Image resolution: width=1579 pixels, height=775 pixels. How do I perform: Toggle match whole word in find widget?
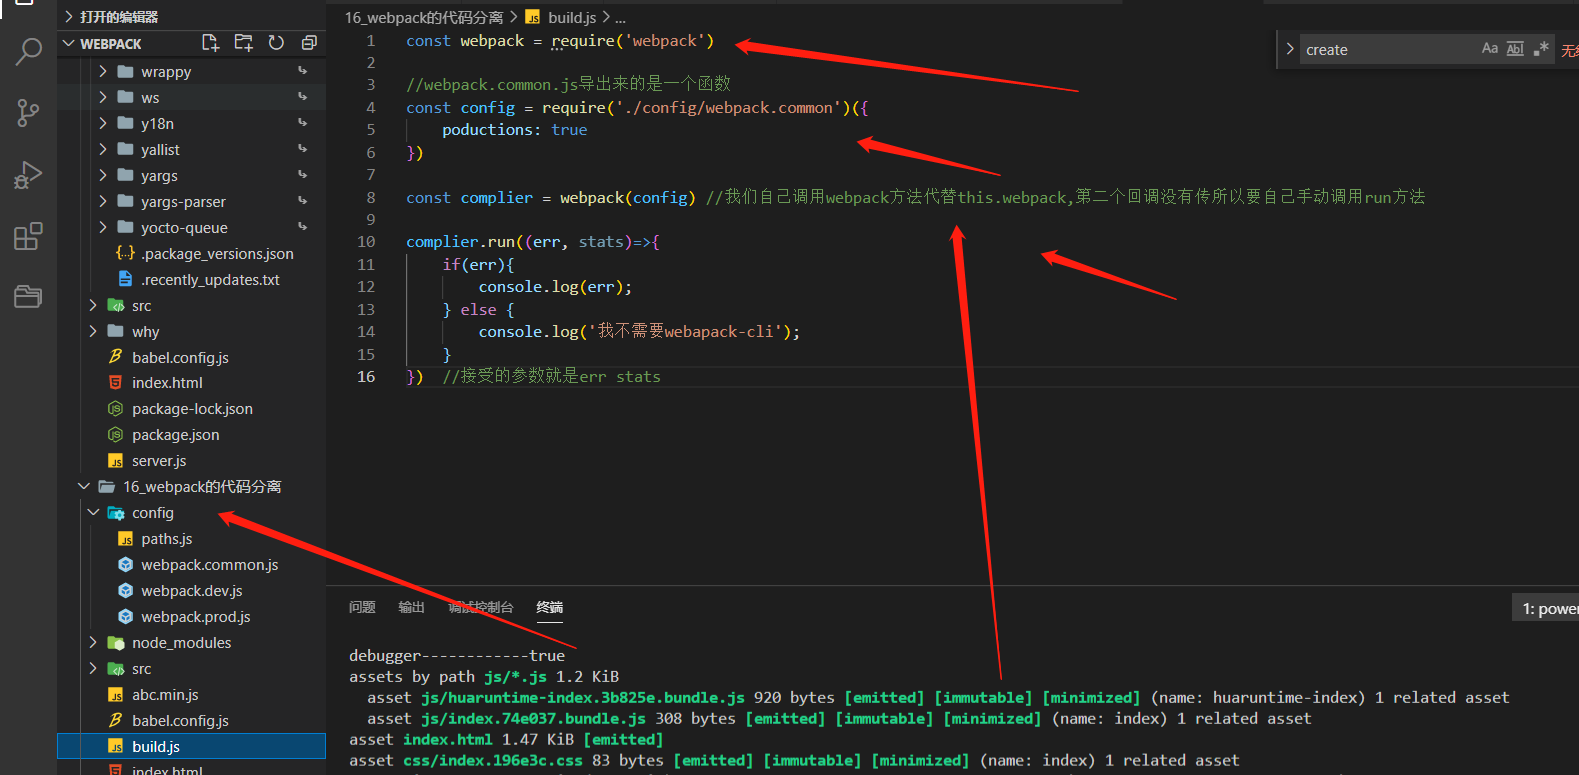pyautogui.click(x=1515, y=48)
